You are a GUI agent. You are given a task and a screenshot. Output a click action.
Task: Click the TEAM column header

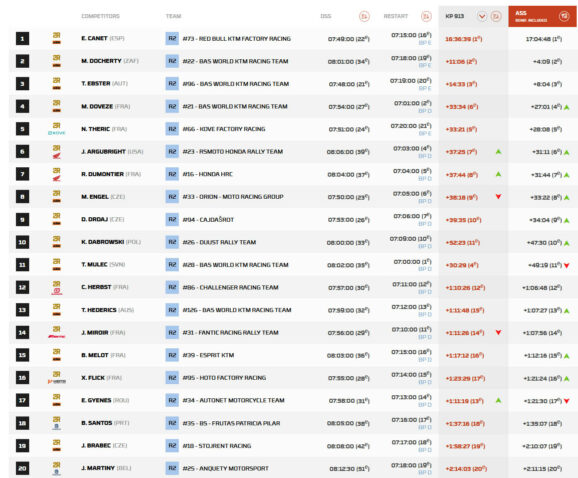[173, 16]
